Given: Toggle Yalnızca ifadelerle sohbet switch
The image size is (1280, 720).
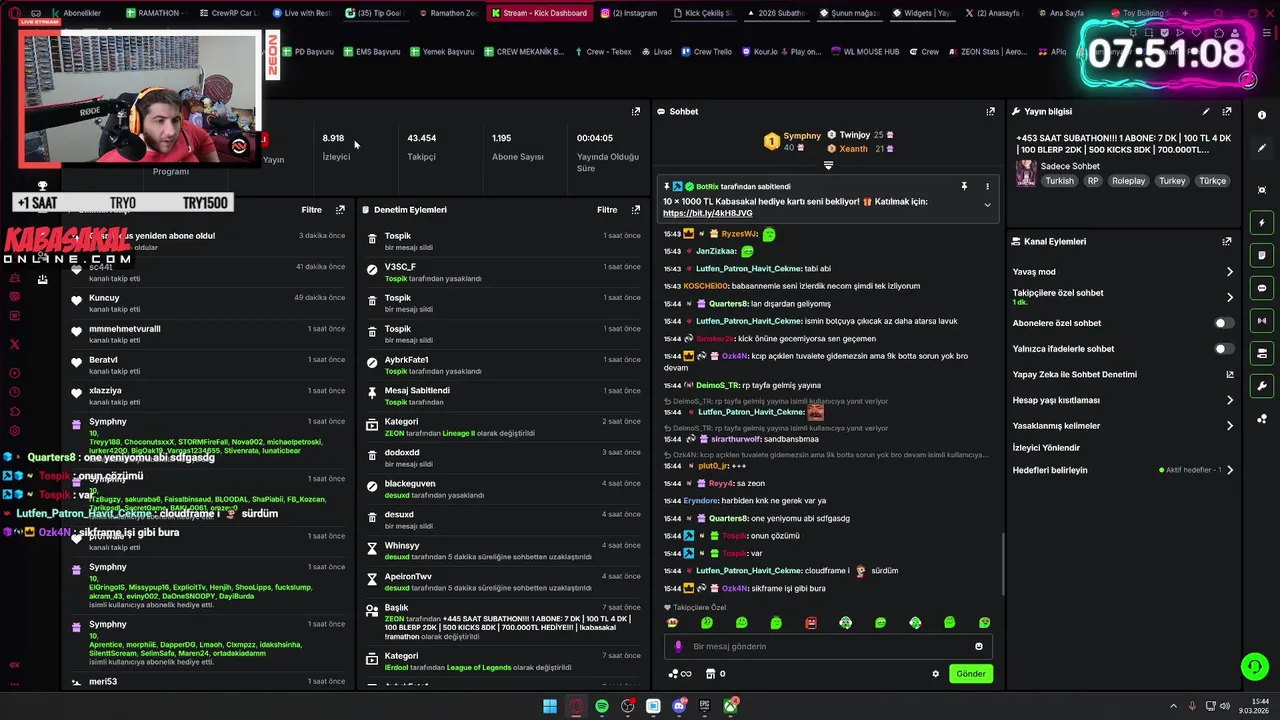Looking at the screenshot, I should (x=1223, y=349).
